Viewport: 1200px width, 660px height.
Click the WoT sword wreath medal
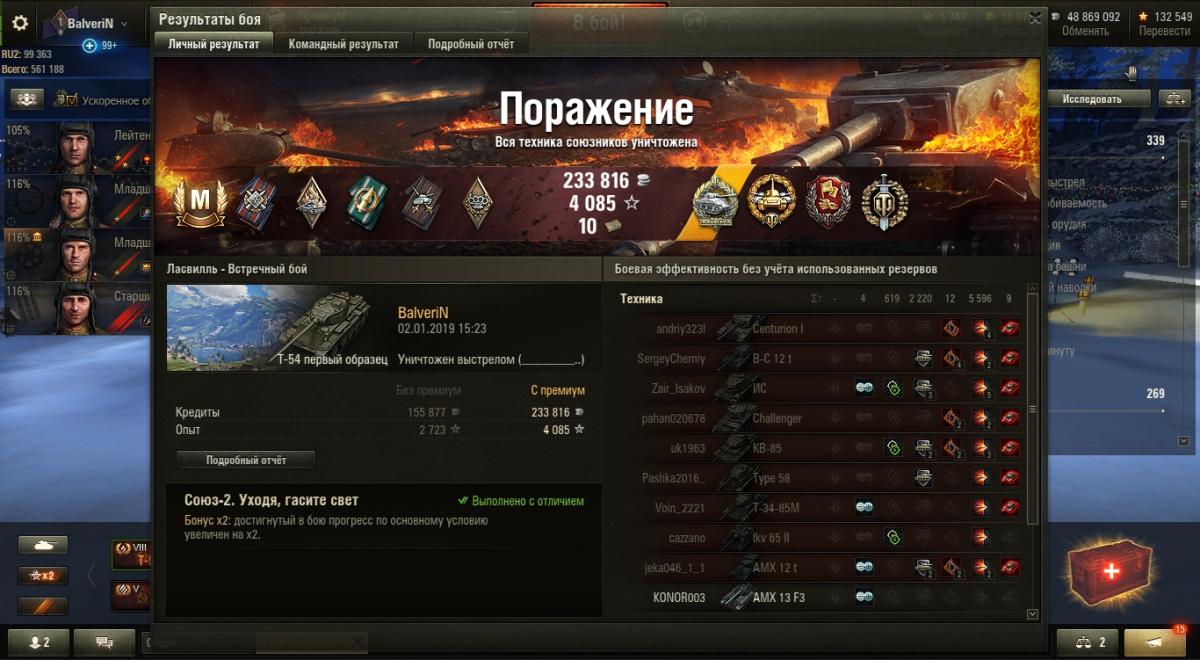pos(883,202)
